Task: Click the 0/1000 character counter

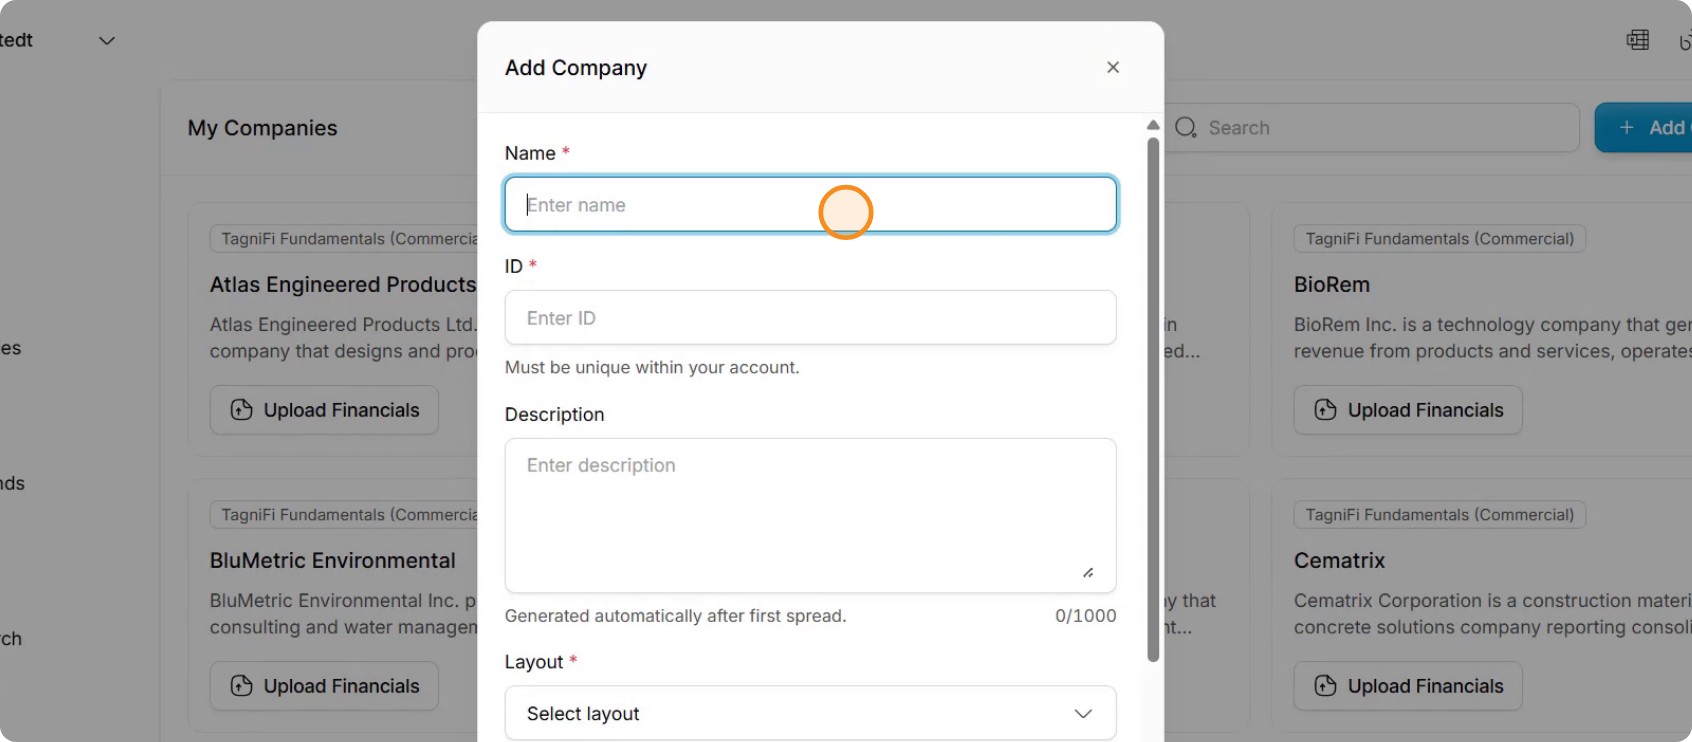Action: (x=1086, y=616)
